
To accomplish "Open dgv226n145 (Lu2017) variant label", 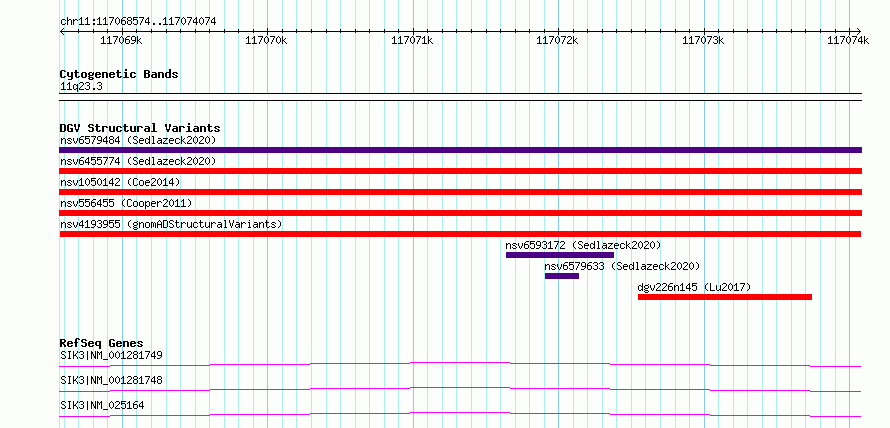I will [694, 287].
